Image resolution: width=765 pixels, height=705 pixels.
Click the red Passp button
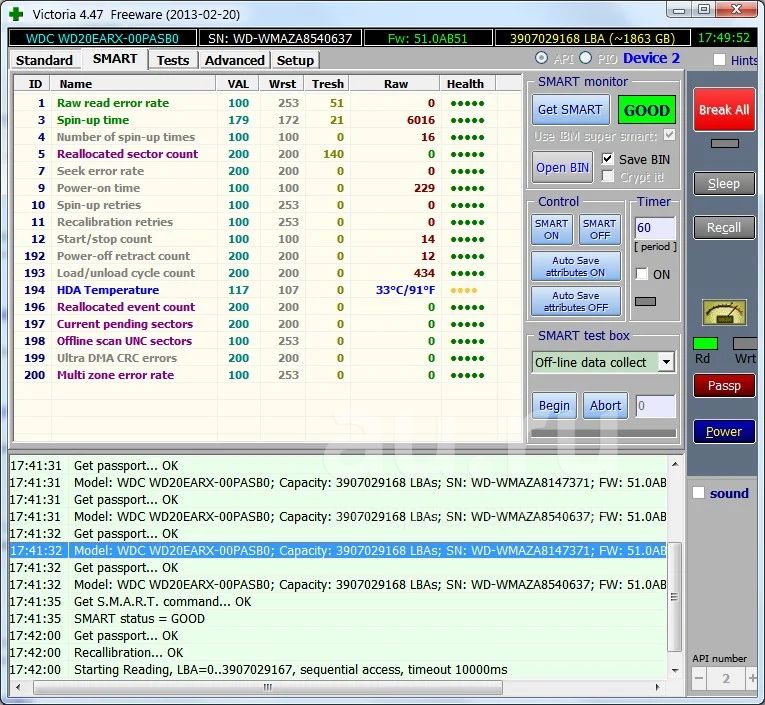[x=724, y=385]
